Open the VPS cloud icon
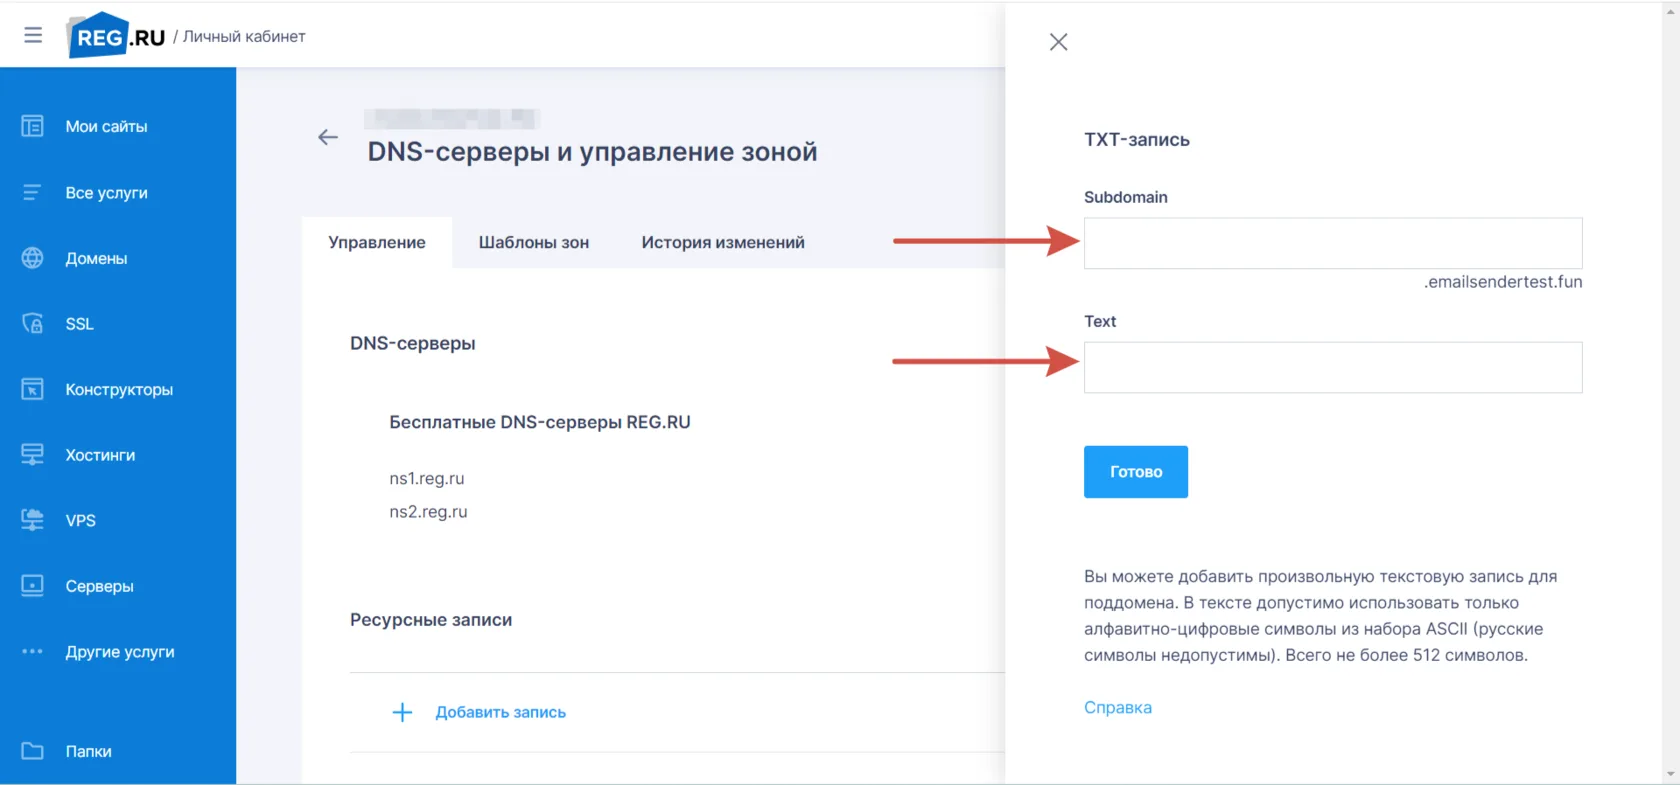 tap(32, 520)
